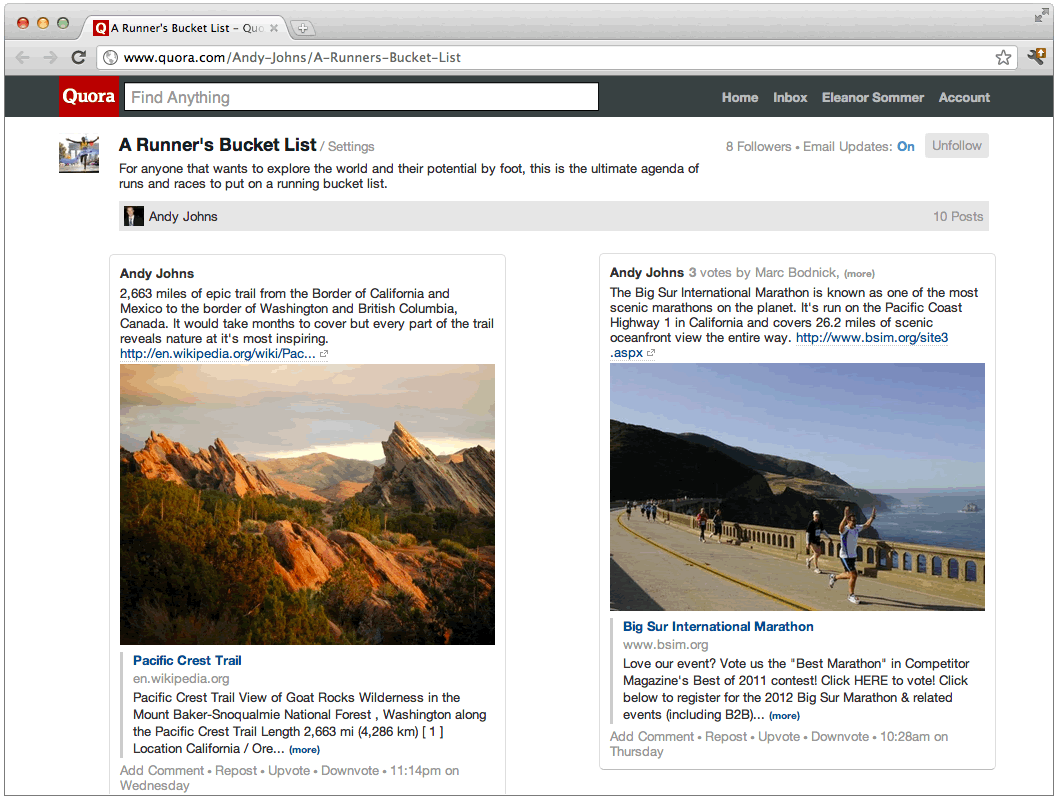Open the Big Sur International Marathon title link
The height and width of the screenshot is (805, 1059).
(x=718, y=627)
